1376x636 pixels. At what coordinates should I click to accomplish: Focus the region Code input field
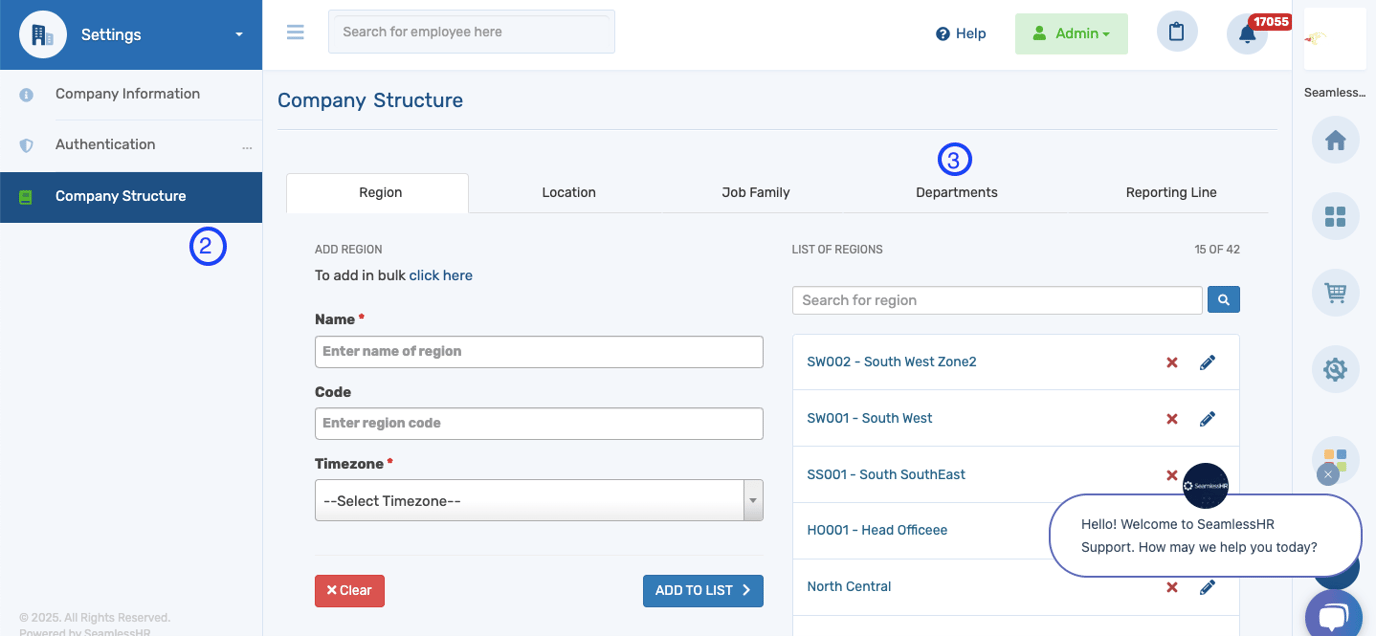click(x=539, y=424)
